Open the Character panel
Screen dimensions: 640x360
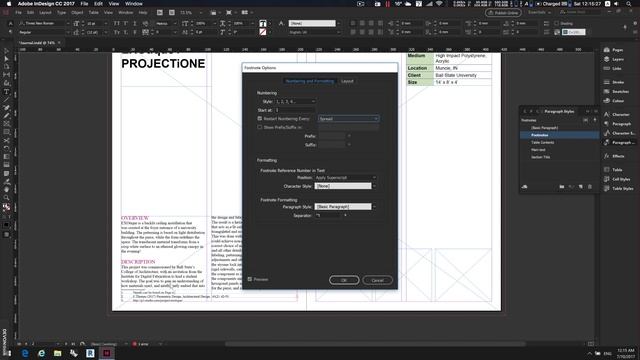616,114
